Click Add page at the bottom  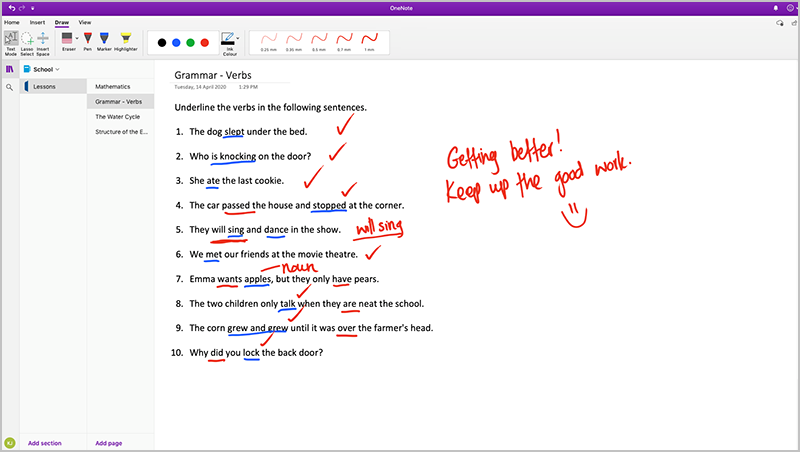point(108,442)
